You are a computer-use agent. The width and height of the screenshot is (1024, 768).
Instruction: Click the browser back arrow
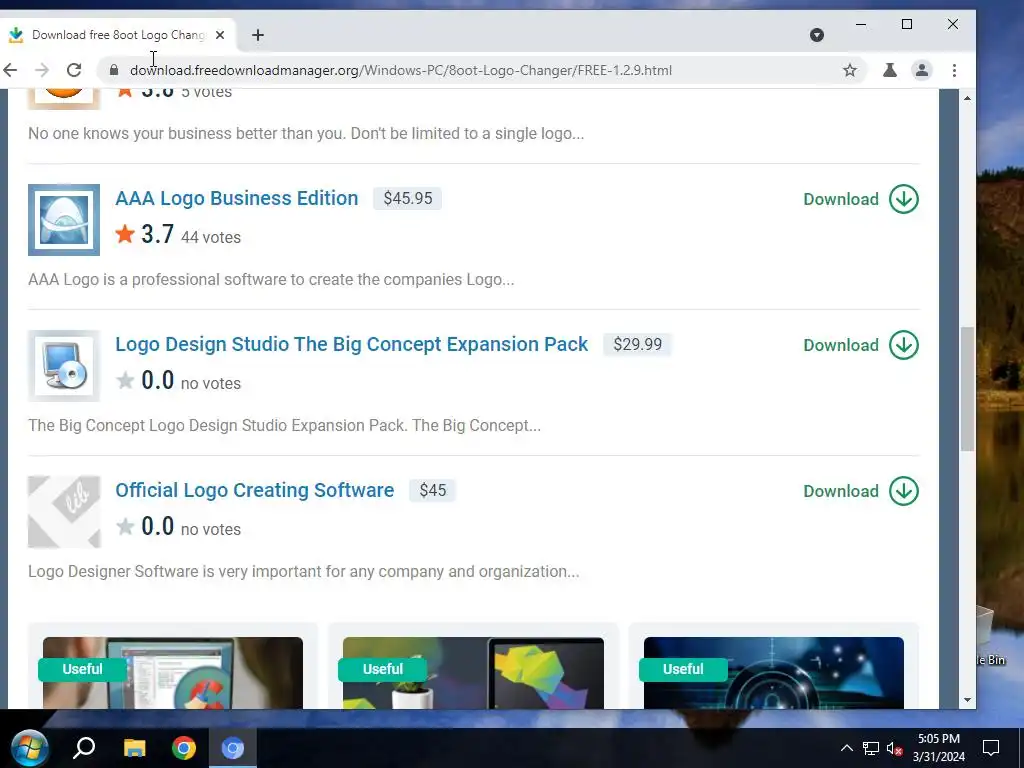tap(10, 70)
